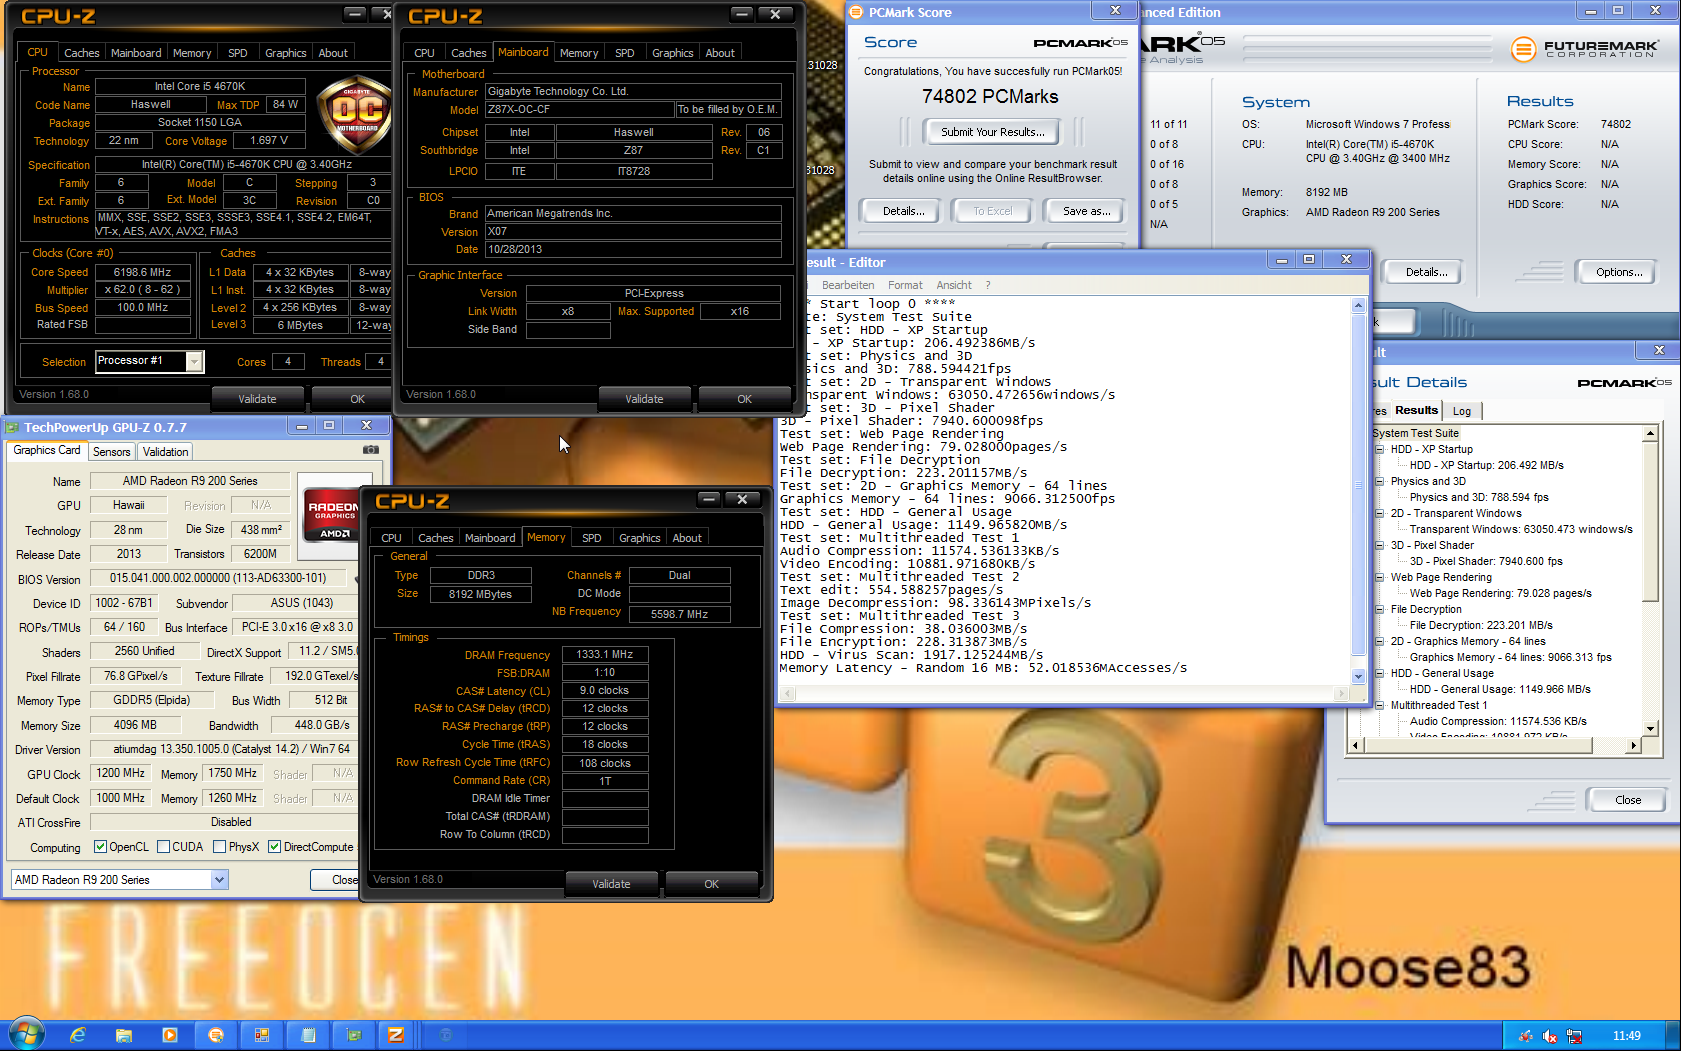The width and height of the screenshot is (1681, 1051).
Task: Close the CPU-Z Mainboard window
Action: (x=775, y=14)
